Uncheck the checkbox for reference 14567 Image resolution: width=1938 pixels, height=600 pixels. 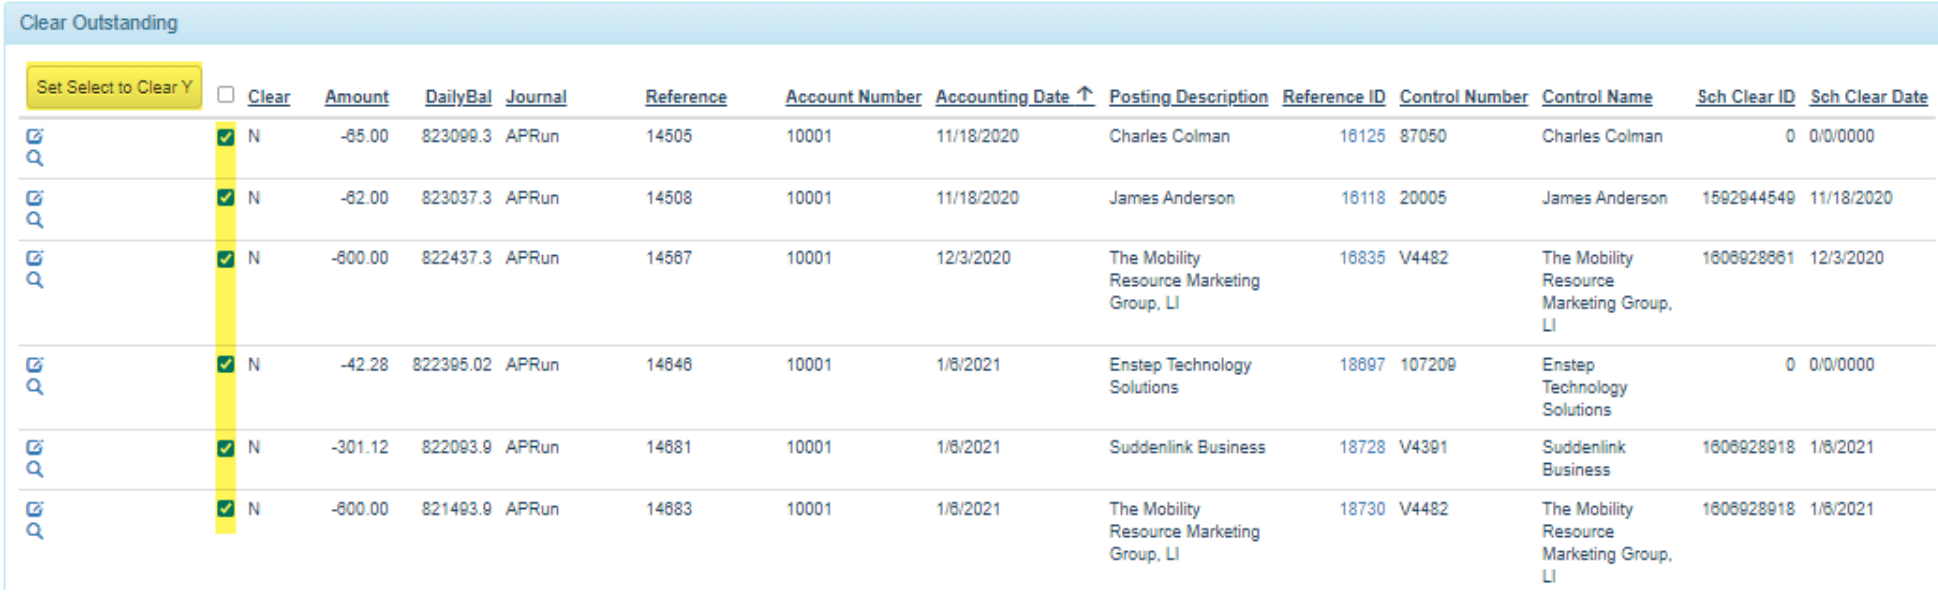(226, 259)
